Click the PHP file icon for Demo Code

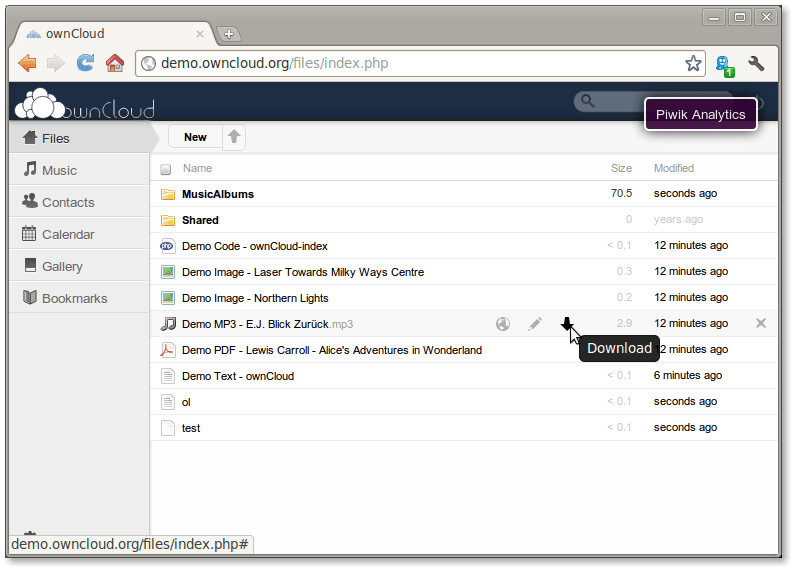pyautogui.click(x=167, y=246)
